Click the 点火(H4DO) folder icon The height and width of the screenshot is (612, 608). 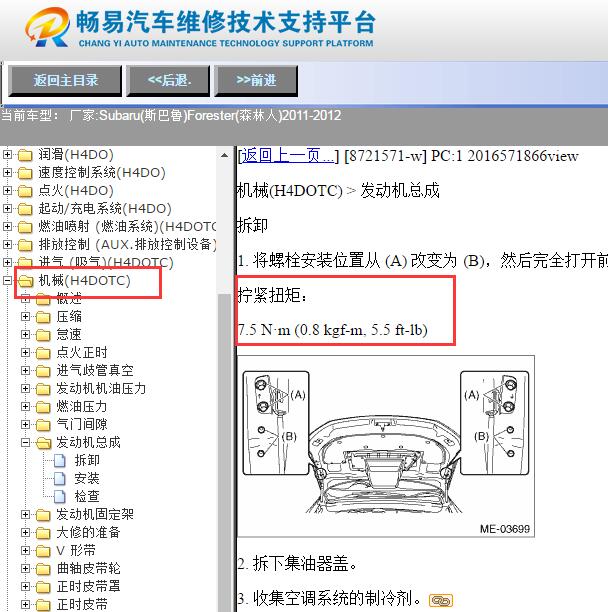[x=25, y=191]
